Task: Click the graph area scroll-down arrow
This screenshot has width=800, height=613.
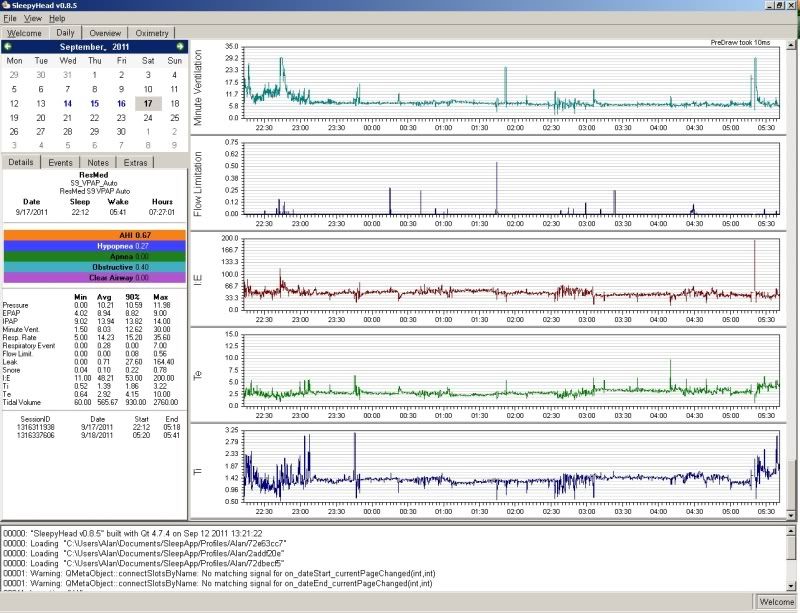Action: point(791,515)
